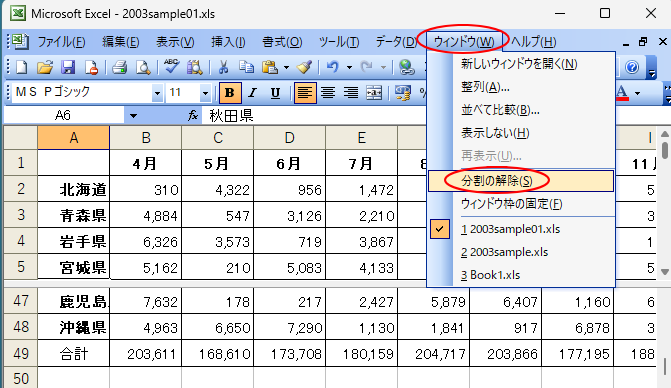Print with the printer icon
This screenshot has width=671, height=388.
click(119, 67)
